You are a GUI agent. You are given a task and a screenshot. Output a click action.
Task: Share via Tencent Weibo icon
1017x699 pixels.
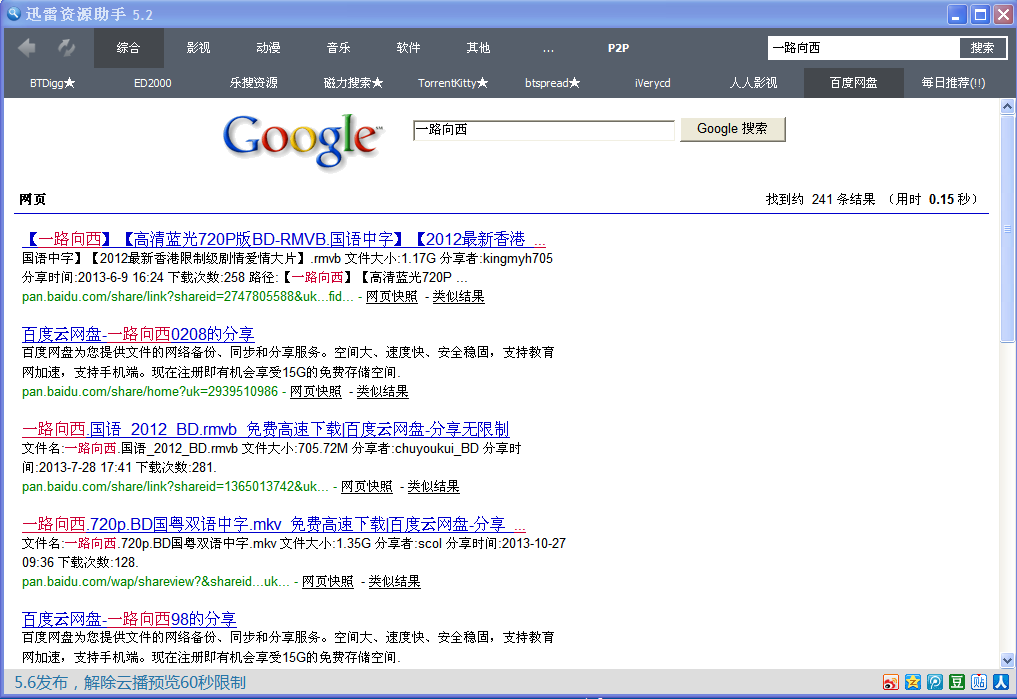pyautogui.click(x=935, y=682)
